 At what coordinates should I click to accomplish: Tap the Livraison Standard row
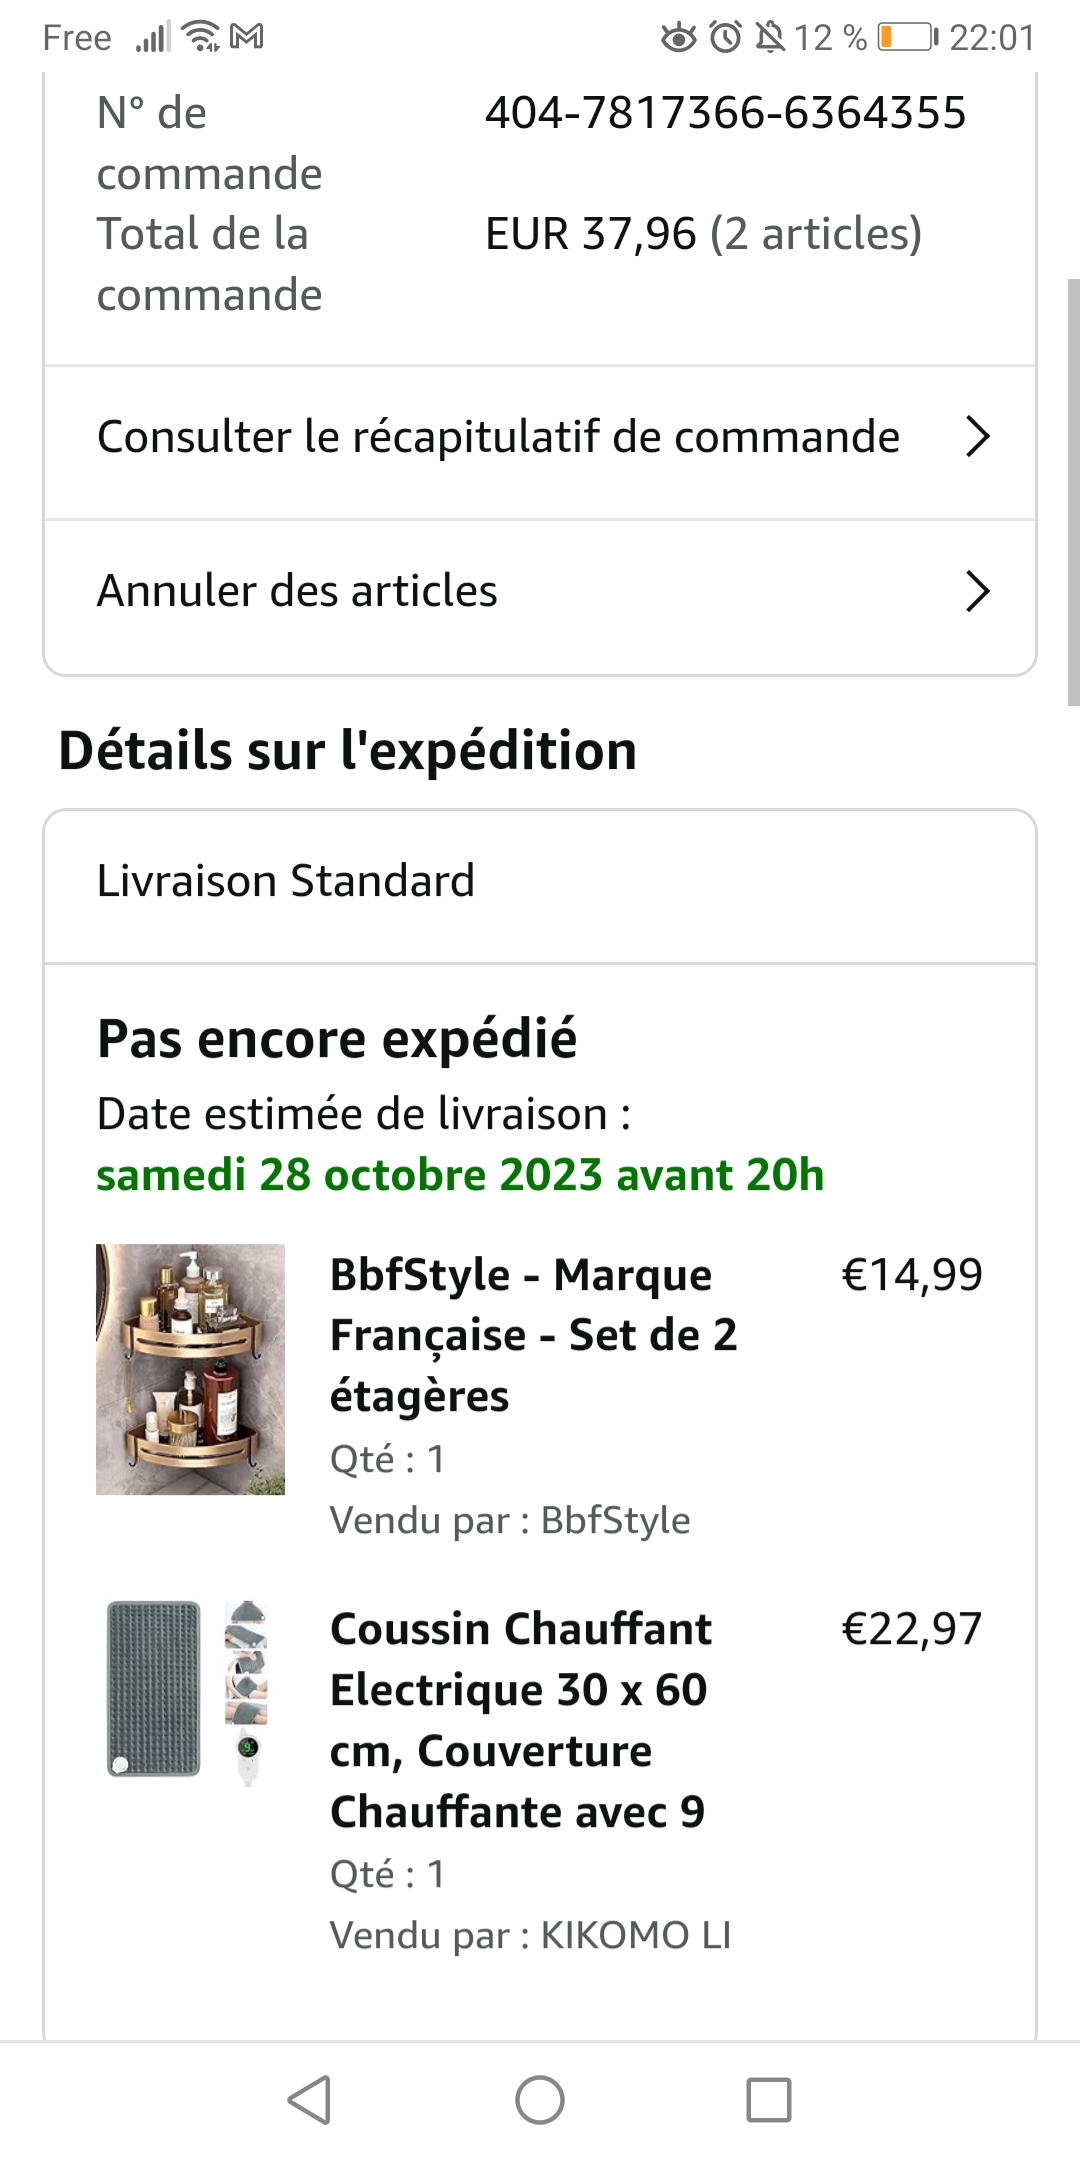click(286, 881)
